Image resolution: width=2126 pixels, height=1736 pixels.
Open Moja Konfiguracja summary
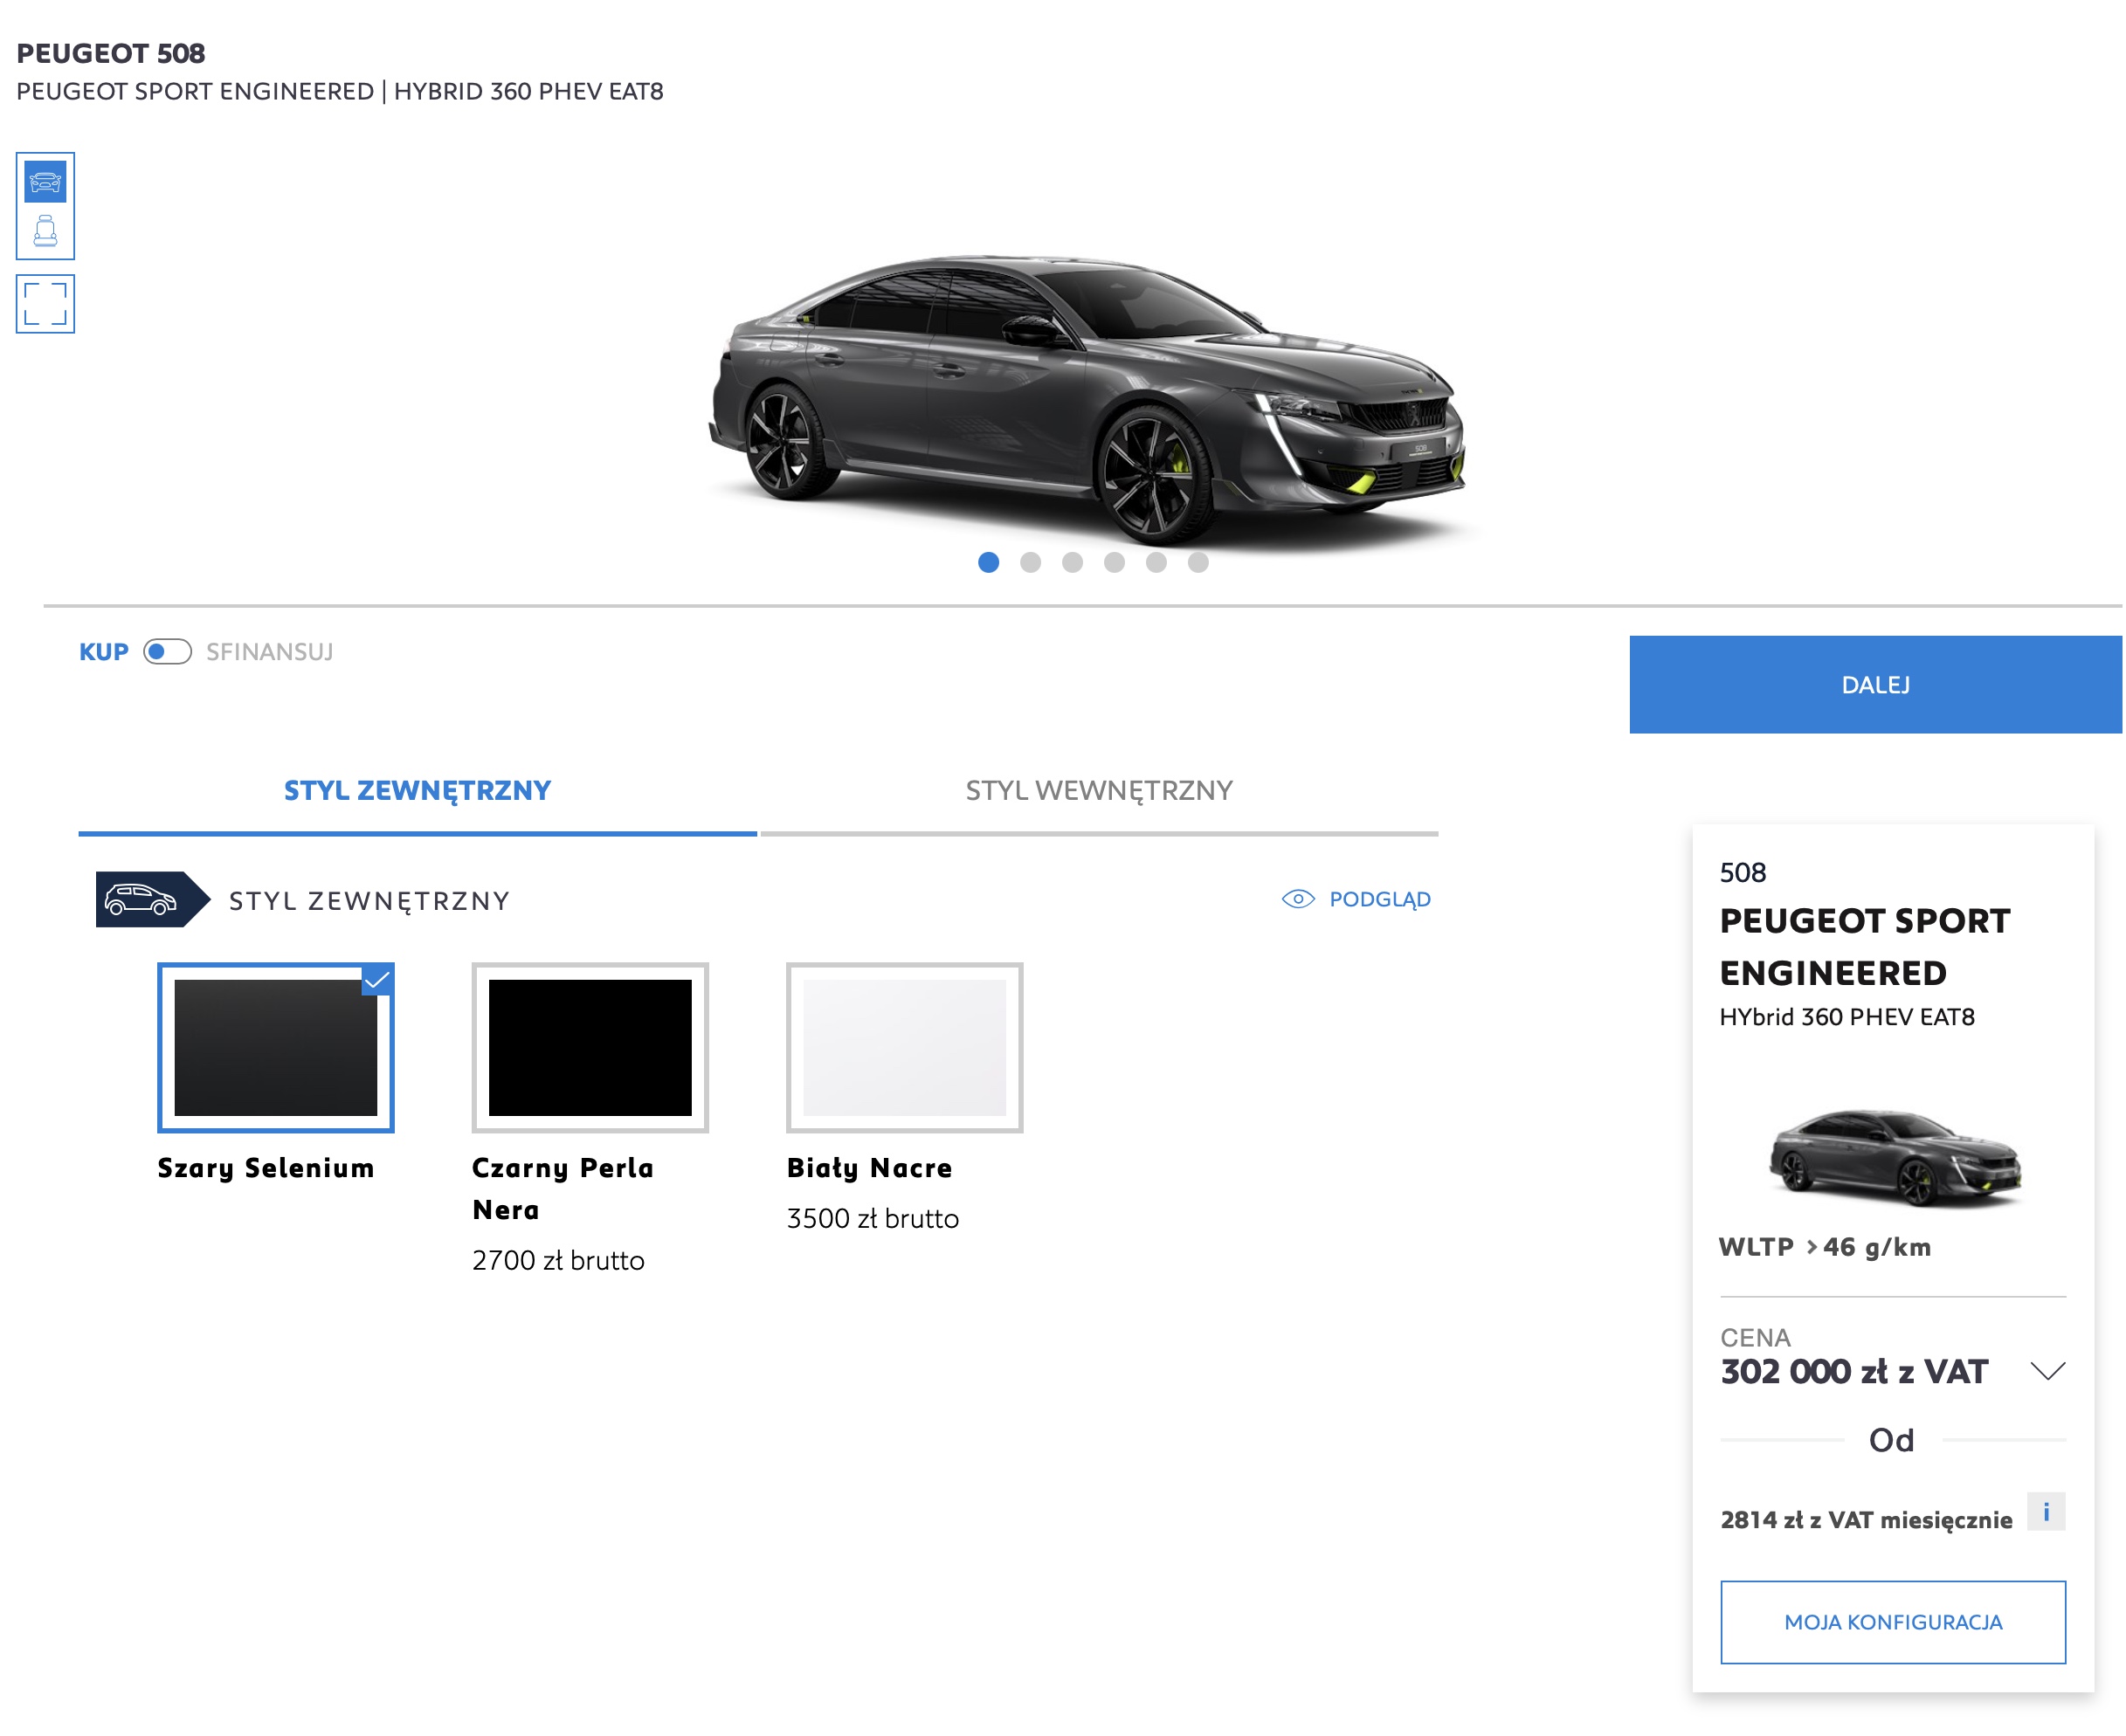click(x=1893, y=1622)
